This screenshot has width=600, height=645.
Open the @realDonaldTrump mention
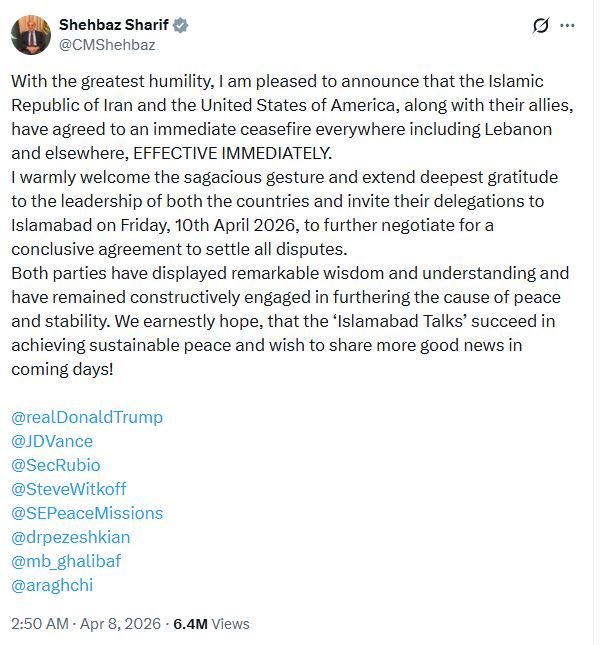pyautogui.click(x=87, y=417)
